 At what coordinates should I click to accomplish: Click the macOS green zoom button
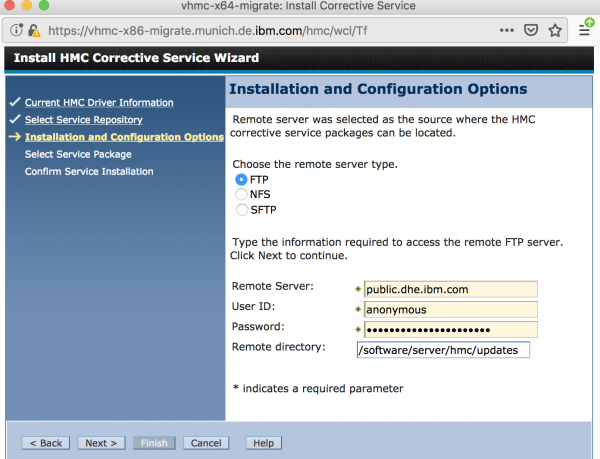click(x=44, y=5)
